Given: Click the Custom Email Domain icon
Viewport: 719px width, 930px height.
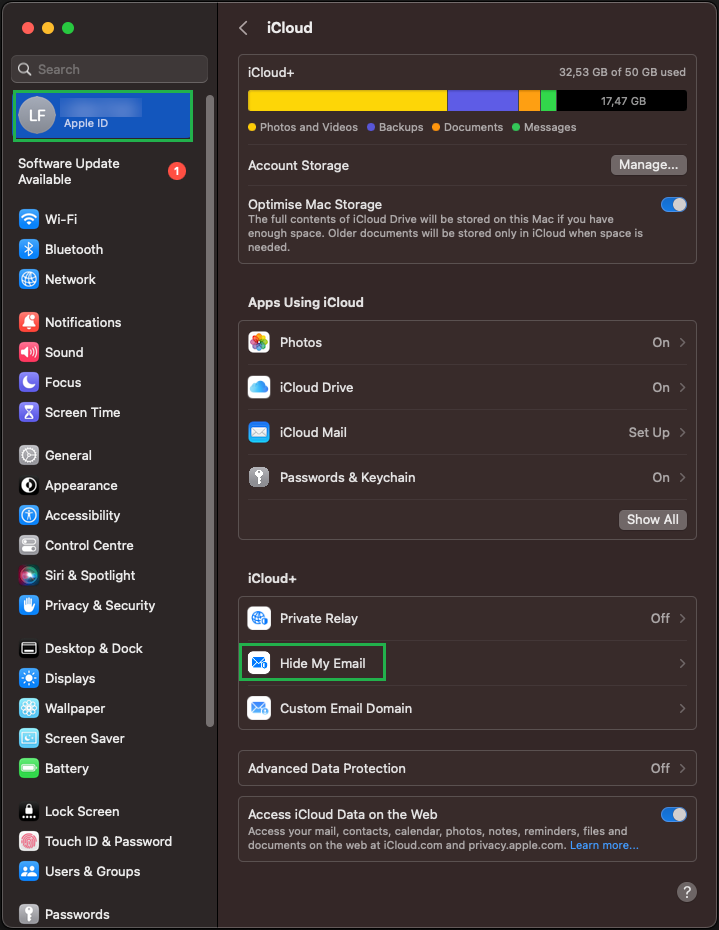Looking at the screenshot, I should click(259, 708).
